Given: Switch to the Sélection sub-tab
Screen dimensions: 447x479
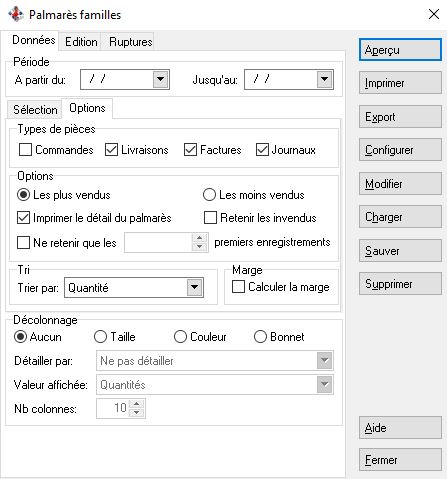Looking at the screenshot, I should (35, 109).
